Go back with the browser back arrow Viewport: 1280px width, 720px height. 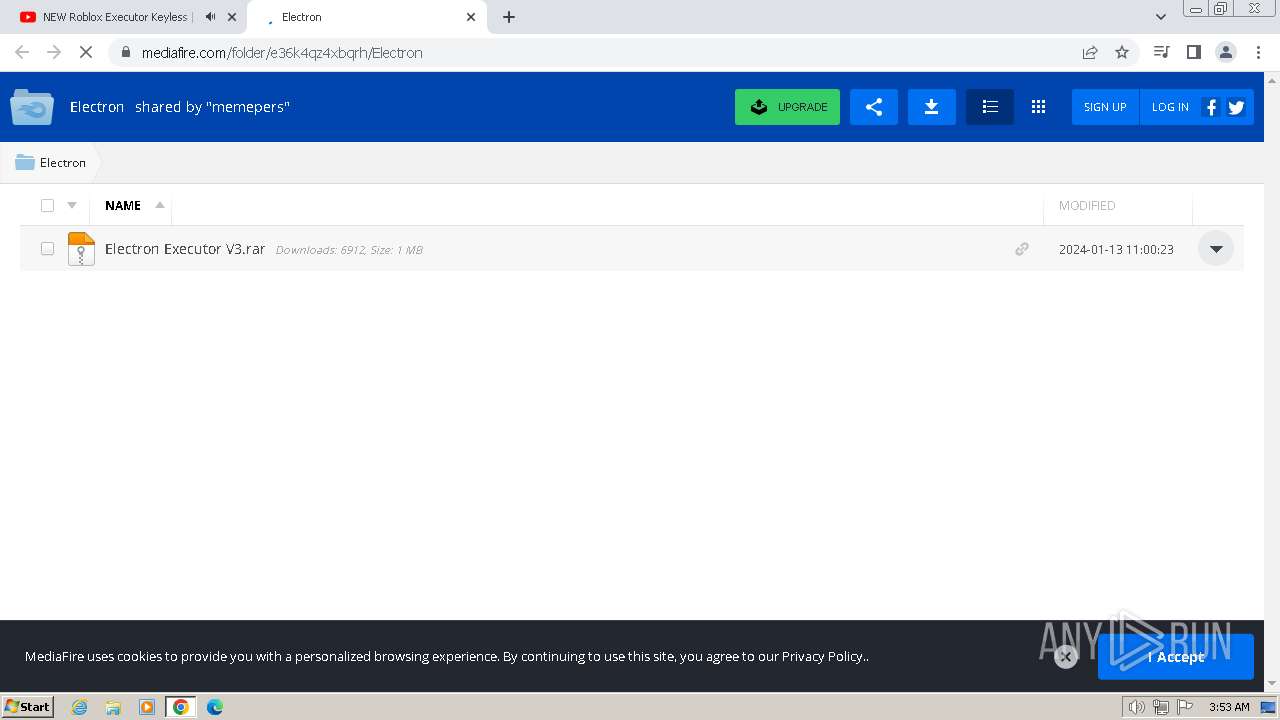(22, 52)
